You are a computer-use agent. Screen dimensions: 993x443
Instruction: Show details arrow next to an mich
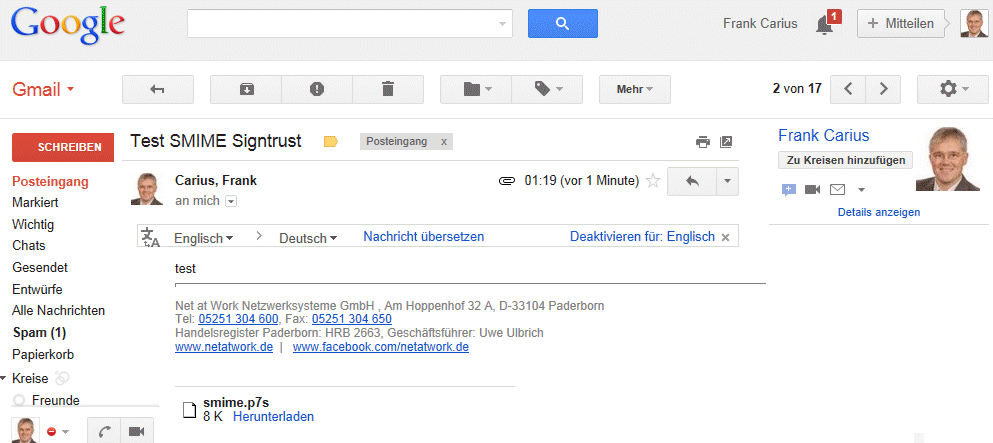point(231,201)
